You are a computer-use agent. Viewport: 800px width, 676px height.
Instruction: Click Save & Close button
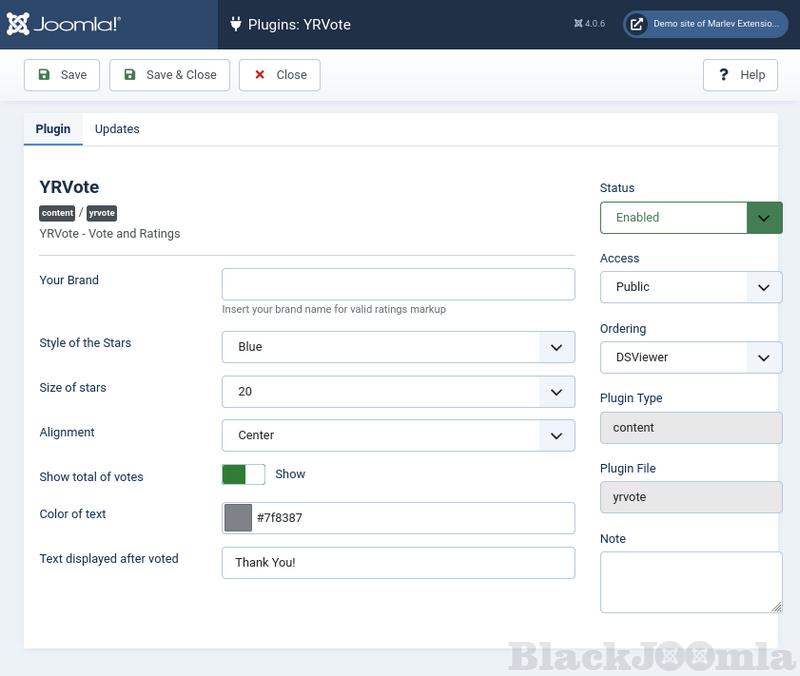169,75
